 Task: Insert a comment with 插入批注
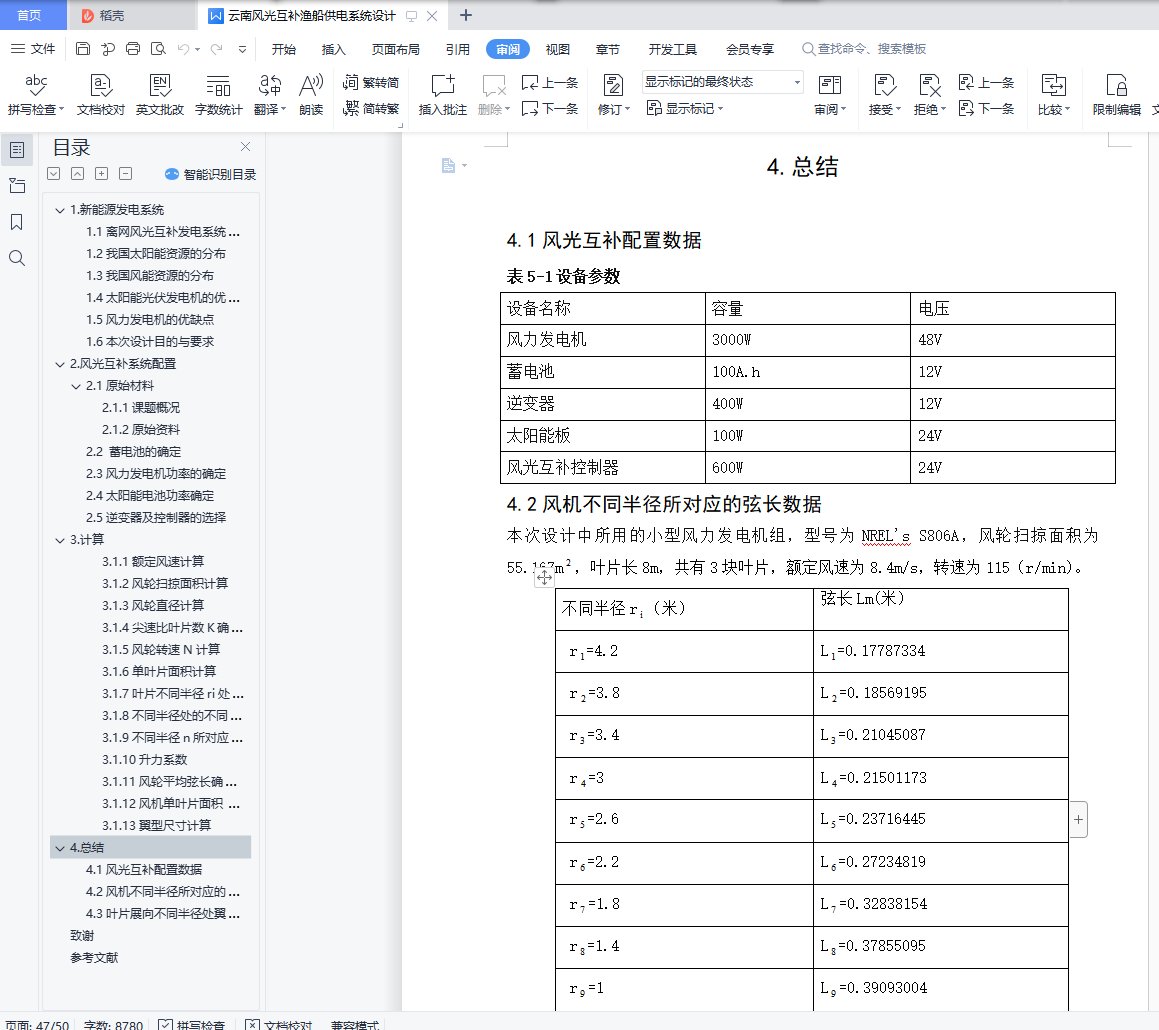pyautogui.click(x=443, y=95)
